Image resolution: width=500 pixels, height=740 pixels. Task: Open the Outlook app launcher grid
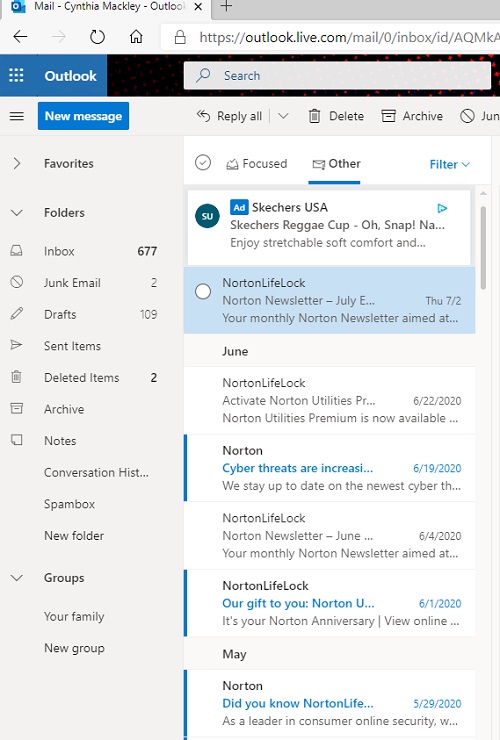[17, 76]
